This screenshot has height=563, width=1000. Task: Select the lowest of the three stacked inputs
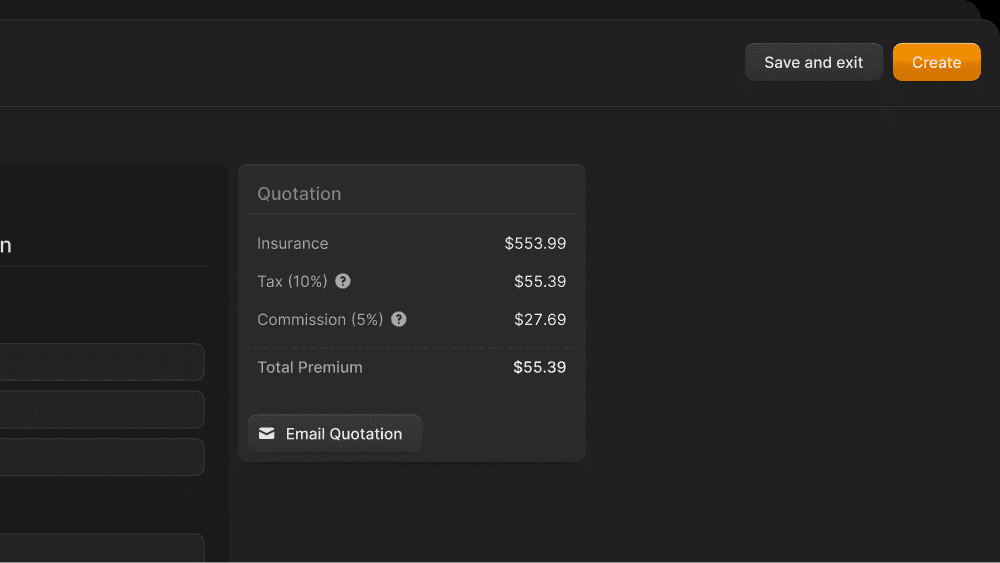tap(101, 457)
